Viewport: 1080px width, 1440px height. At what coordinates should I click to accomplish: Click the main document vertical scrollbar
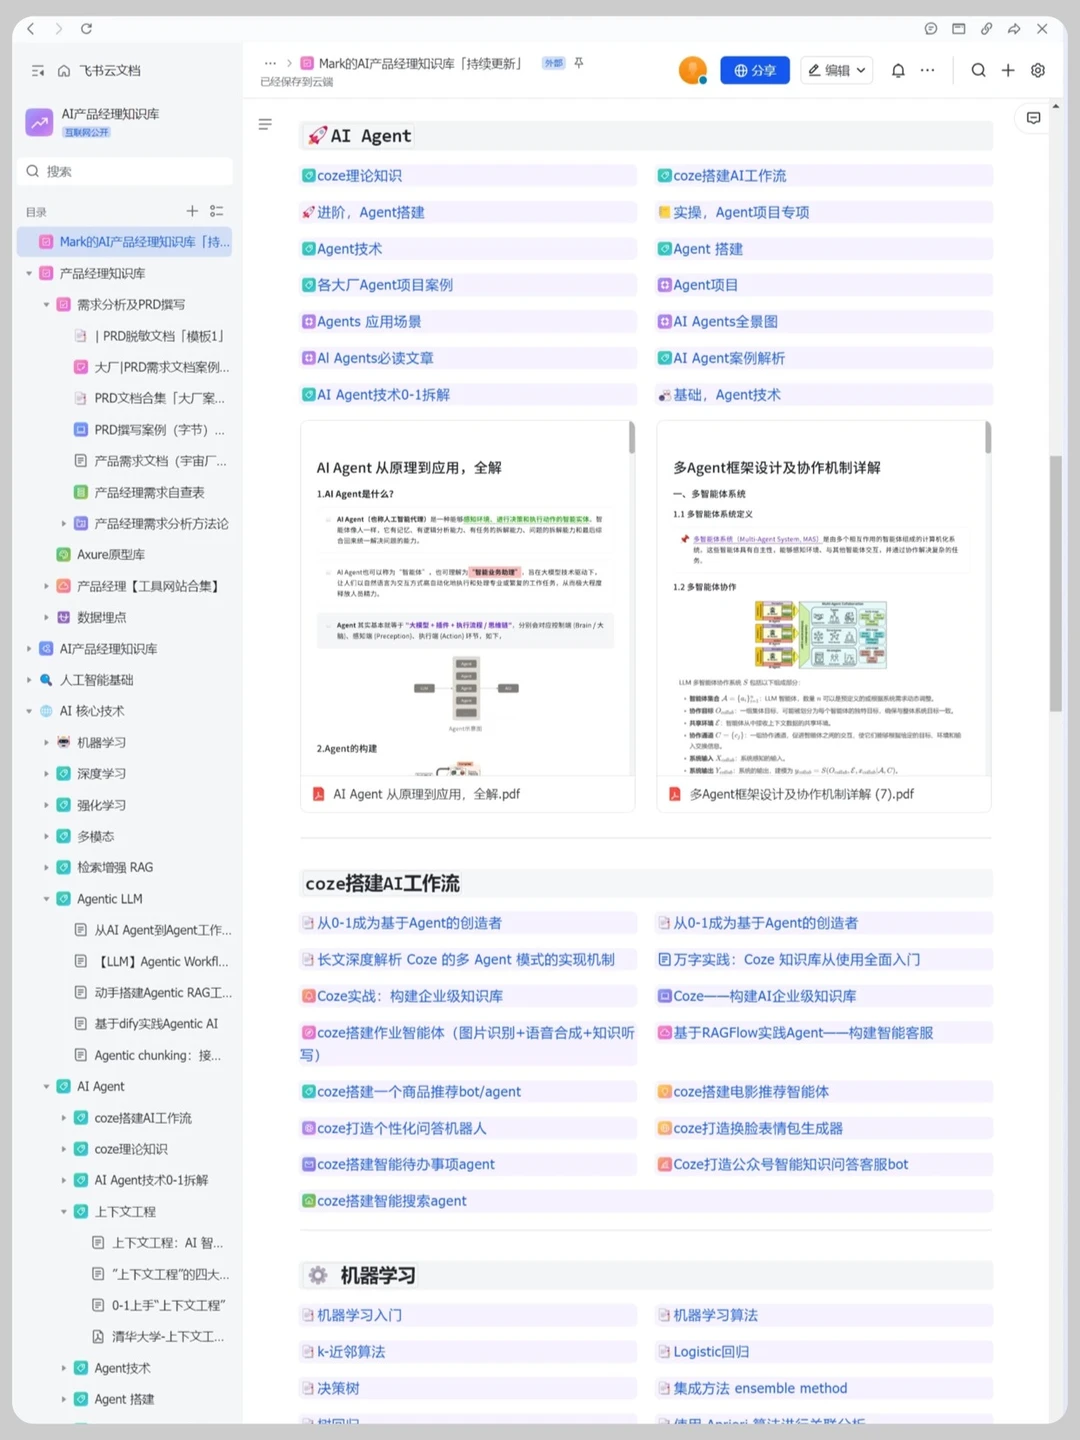click(1055, 583)
